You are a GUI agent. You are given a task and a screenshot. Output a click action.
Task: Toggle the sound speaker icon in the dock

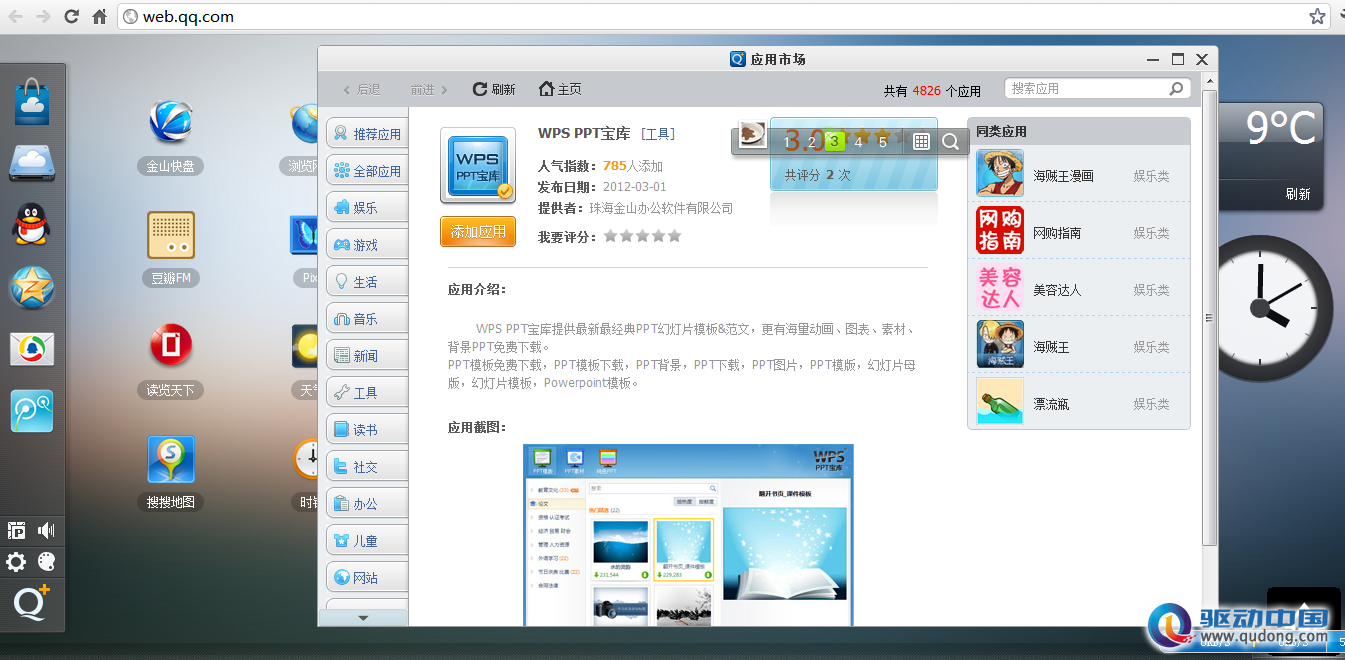click(46, 530)
